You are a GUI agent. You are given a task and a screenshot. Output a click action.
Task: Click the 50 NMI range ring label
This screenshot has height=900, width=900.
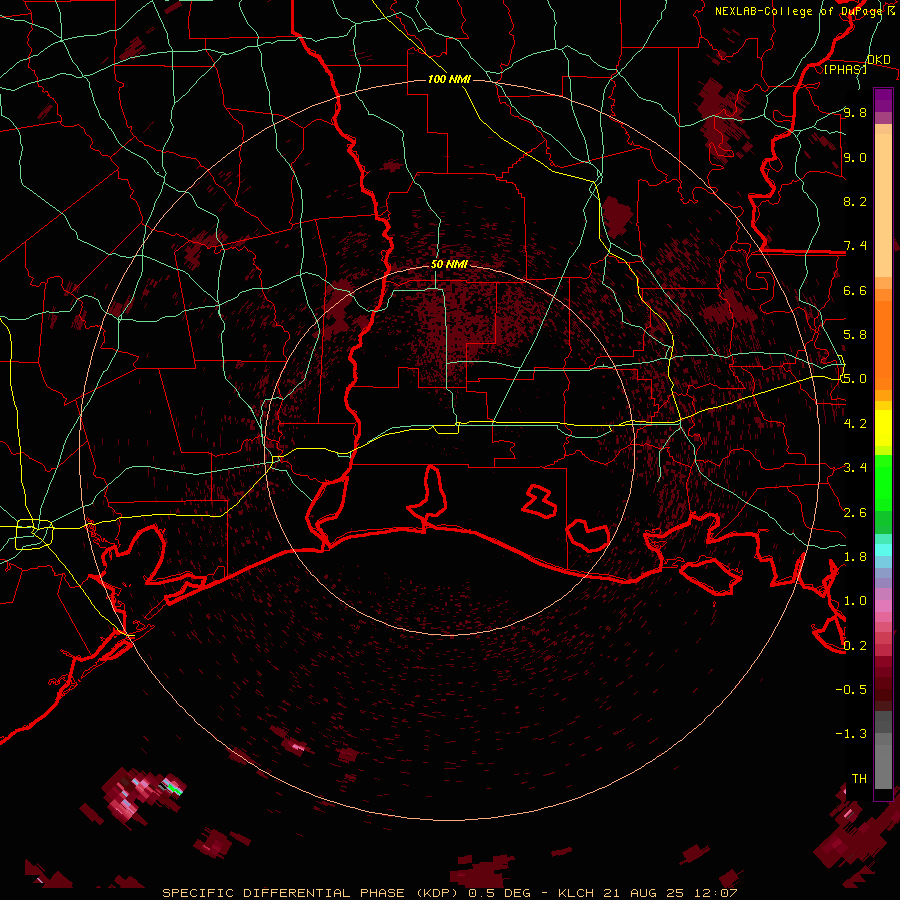pyautogui.click(x=449, y=264)
